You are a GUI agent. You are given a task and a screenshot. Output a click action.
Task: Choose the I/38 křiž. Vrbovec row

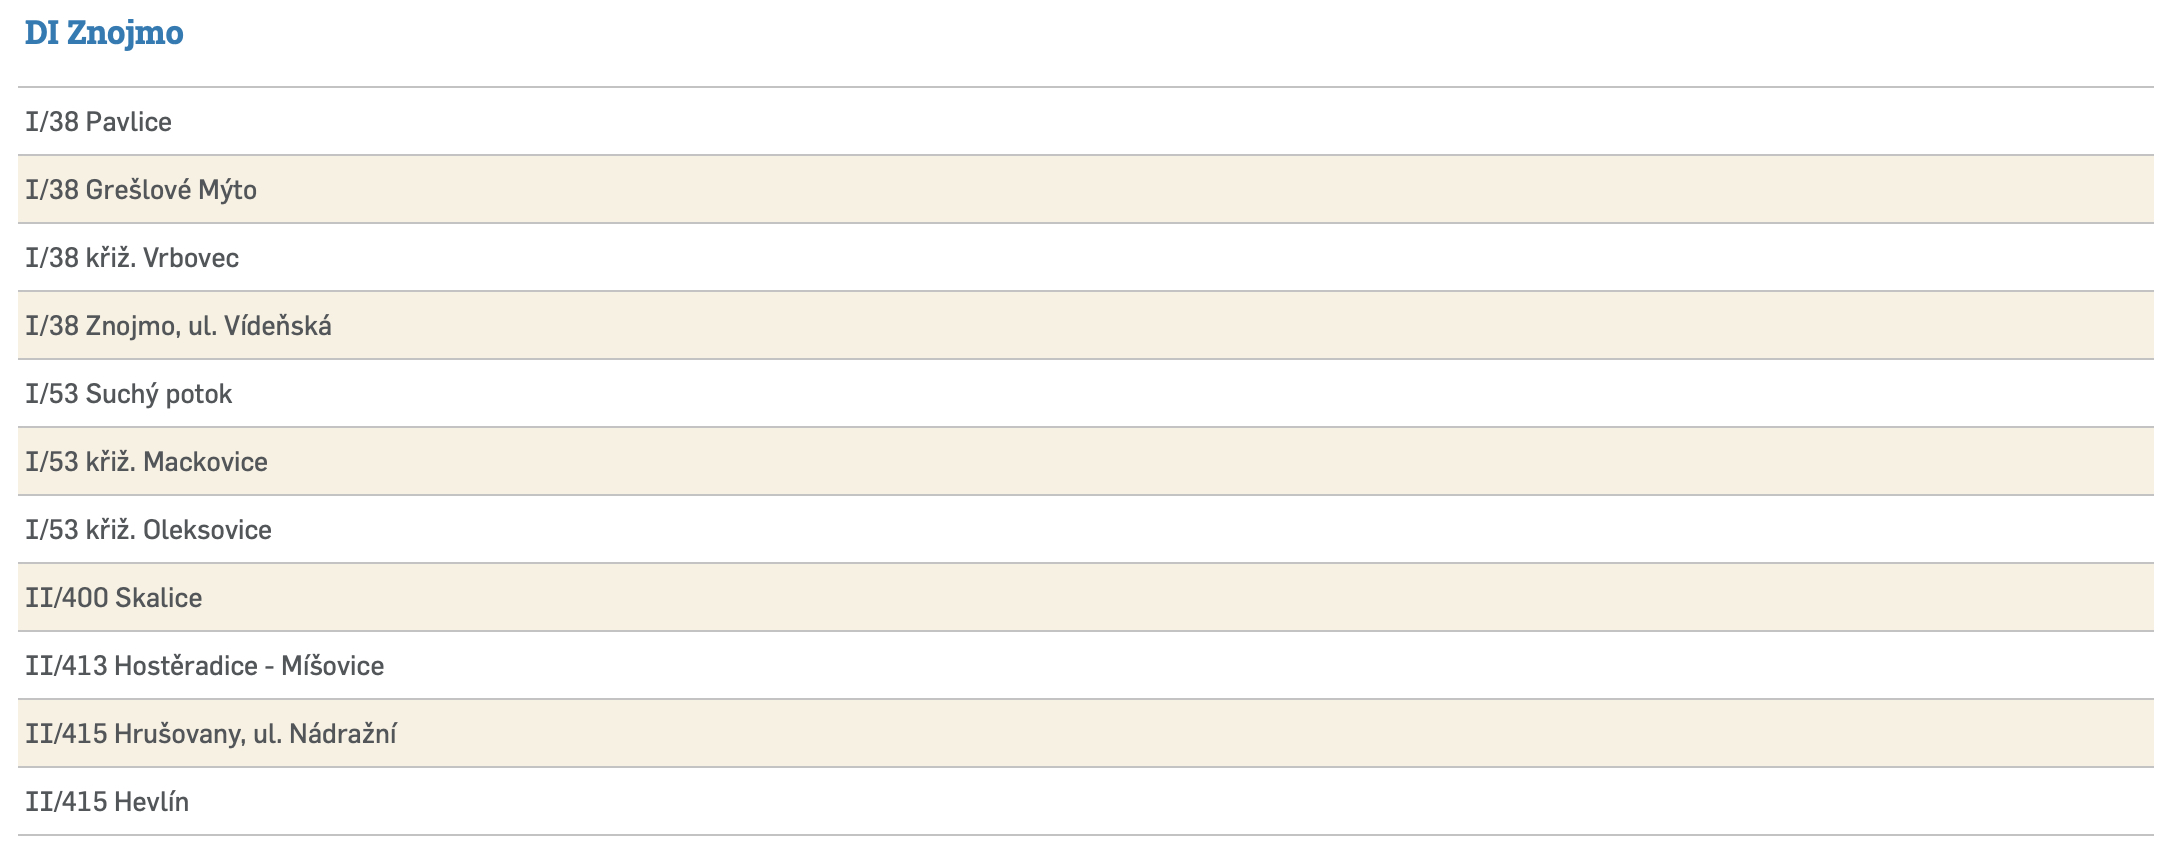click(x=132, y=258)
